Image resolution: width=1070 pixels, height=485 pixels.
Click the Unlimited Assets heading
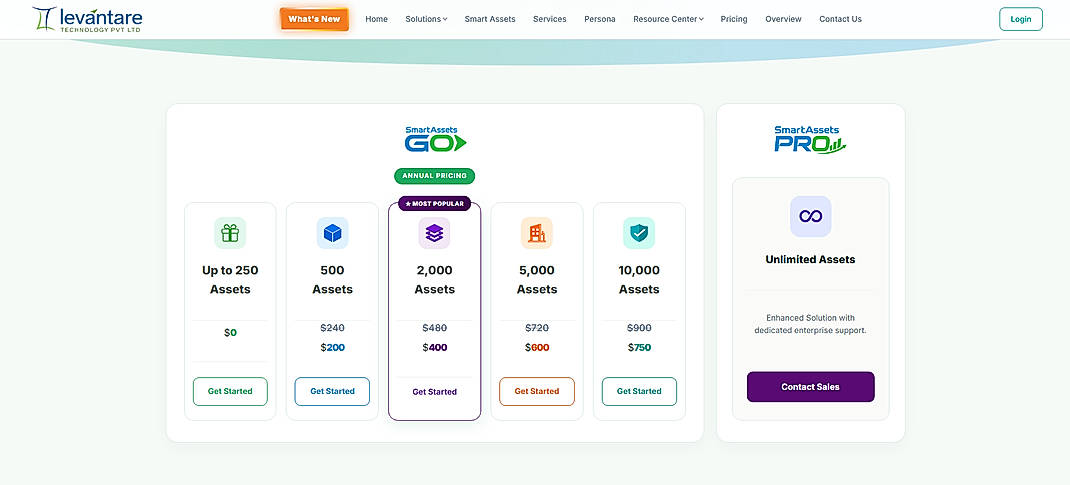click(x=810, y=259)
